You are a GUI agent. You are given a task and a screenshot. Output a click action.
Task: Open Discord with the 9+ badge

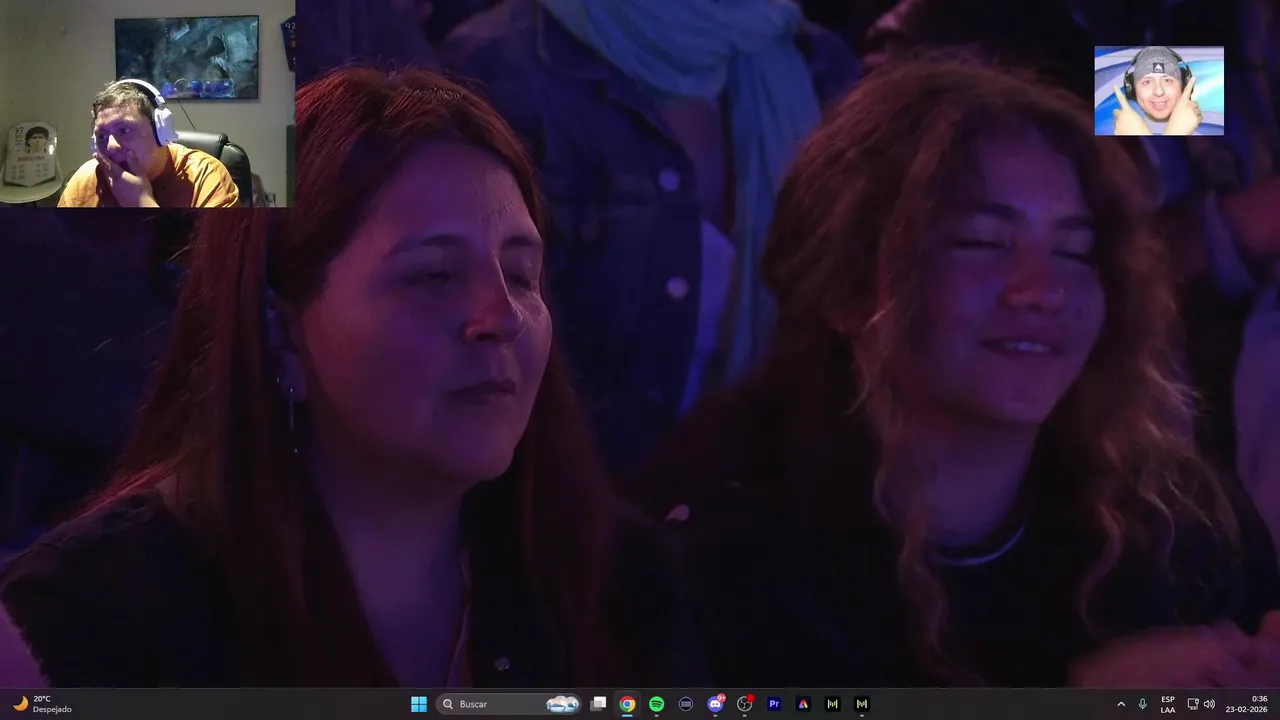point(715,704)
